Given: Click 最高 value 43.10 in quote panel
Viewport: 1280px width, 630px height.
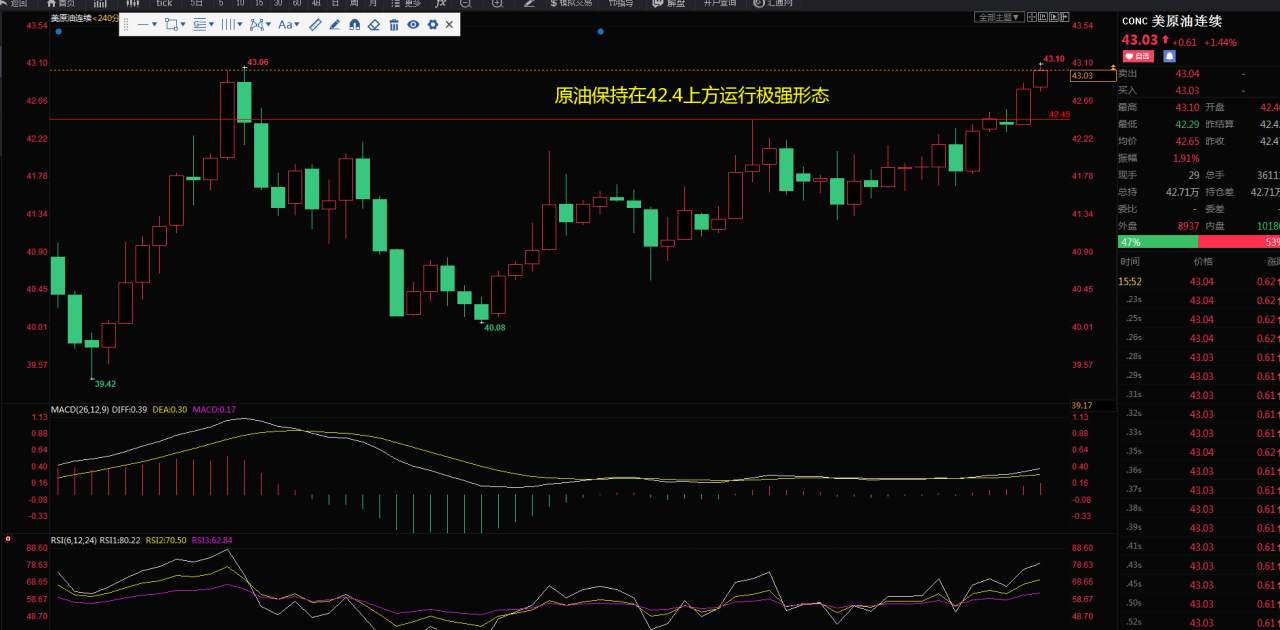Looking at the screenshot, I should click(x=1187, y=107).
